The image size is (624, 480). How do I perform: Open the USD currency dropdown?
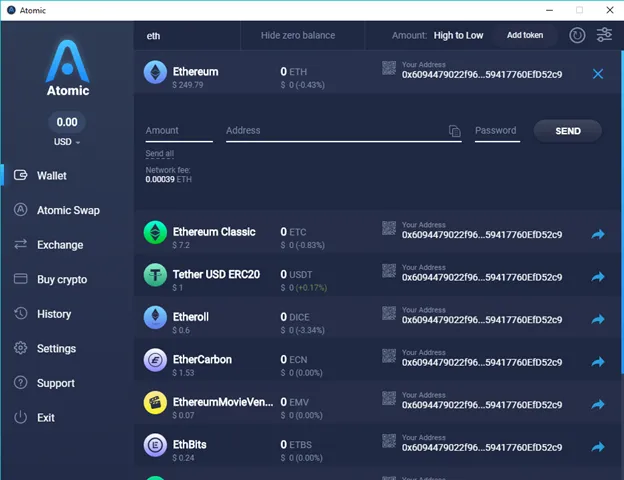67,142
